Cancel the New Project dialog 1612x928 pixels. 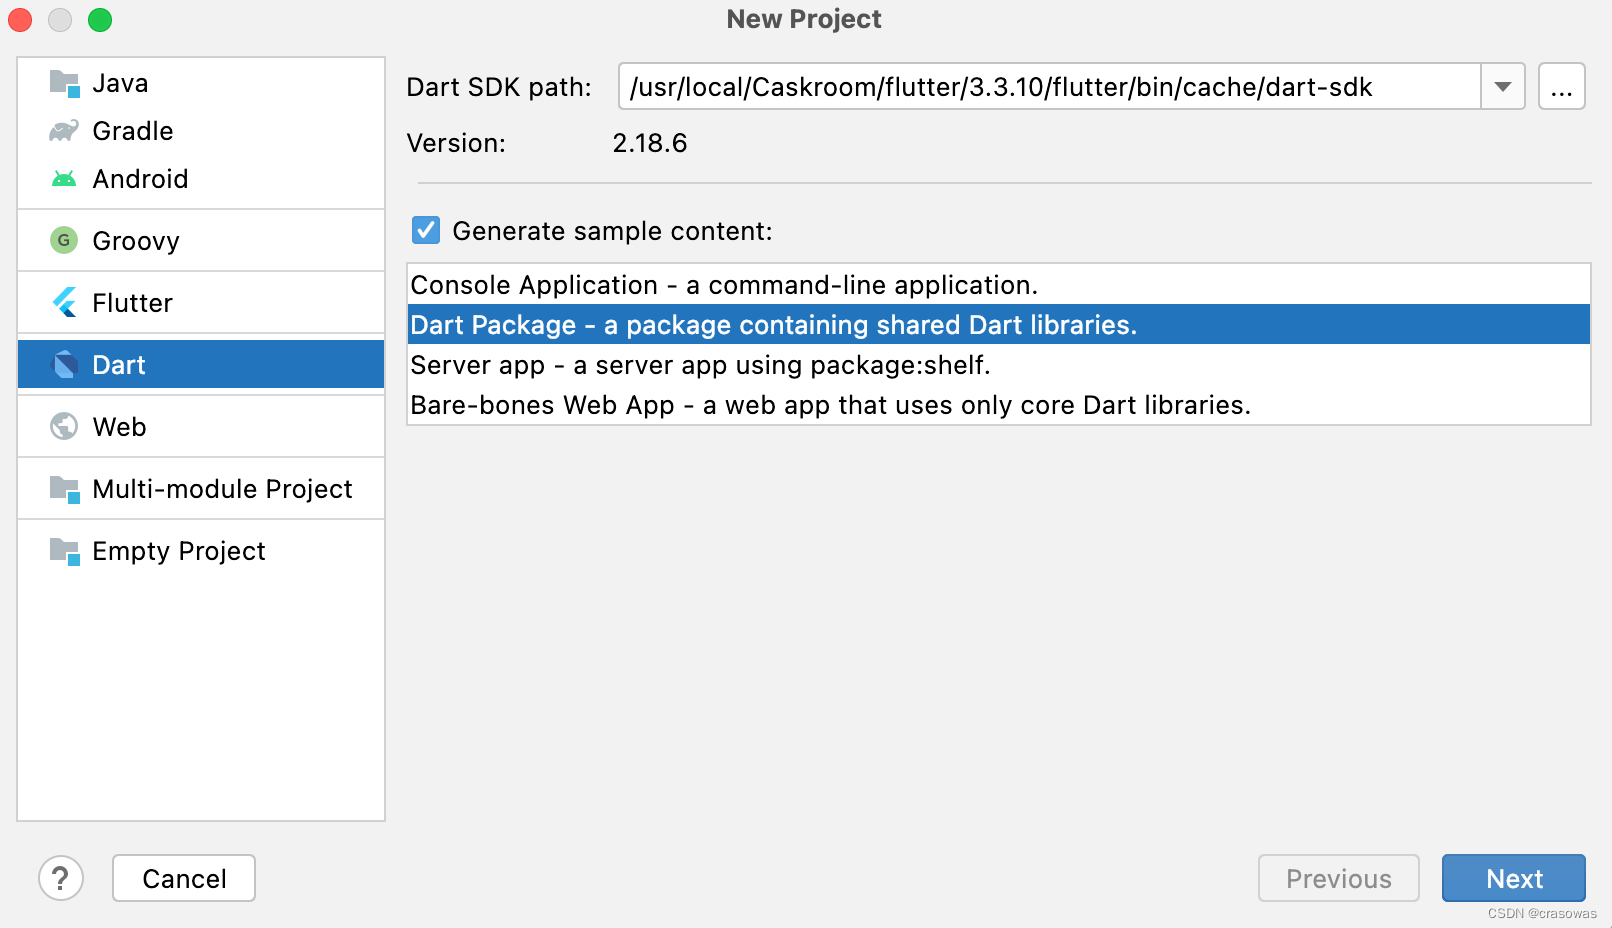pyautogui.click(x=183, y=878)
